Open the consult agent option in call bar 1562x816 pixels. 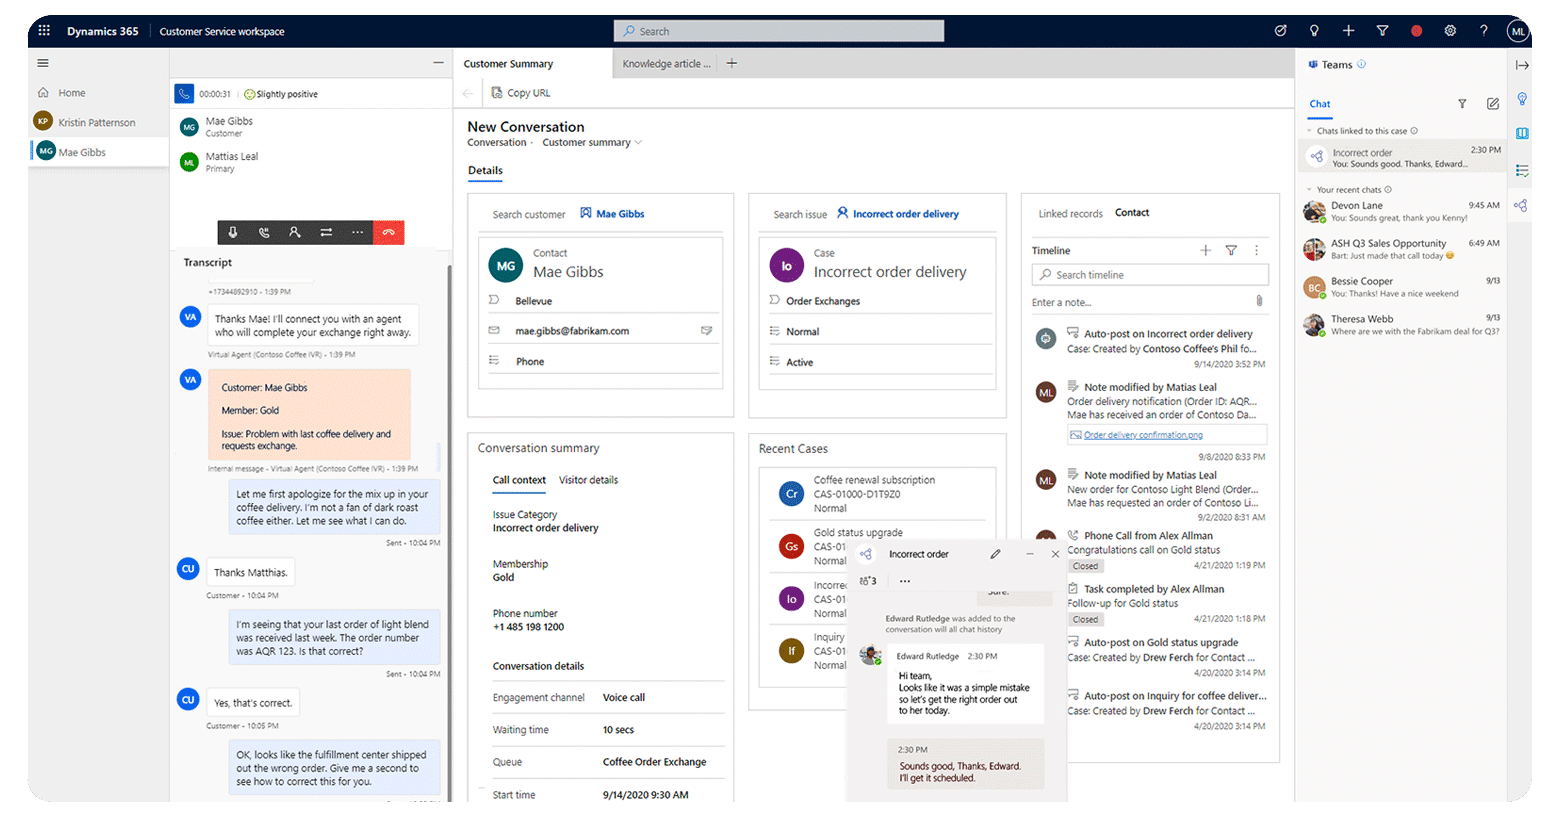pos(295,232)
